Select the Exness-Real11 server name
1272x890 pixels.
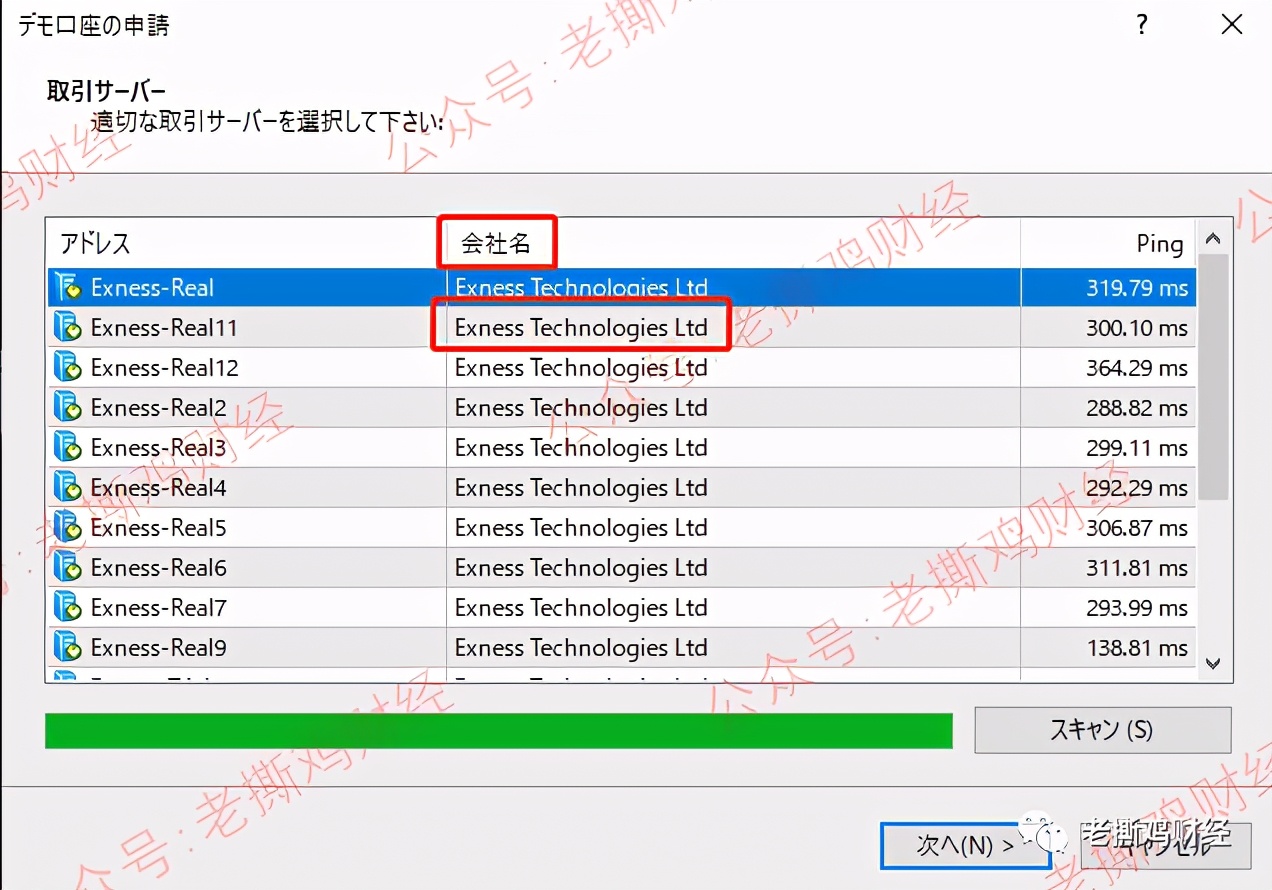pyautogui.click(x=164, y=328)
